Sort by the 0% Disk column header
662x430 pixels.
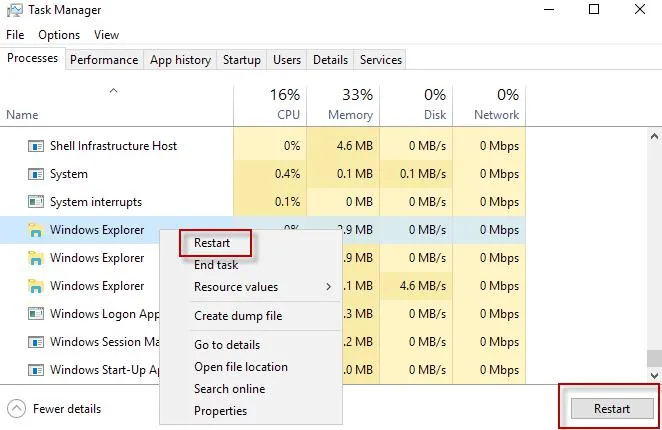[416, 105]
